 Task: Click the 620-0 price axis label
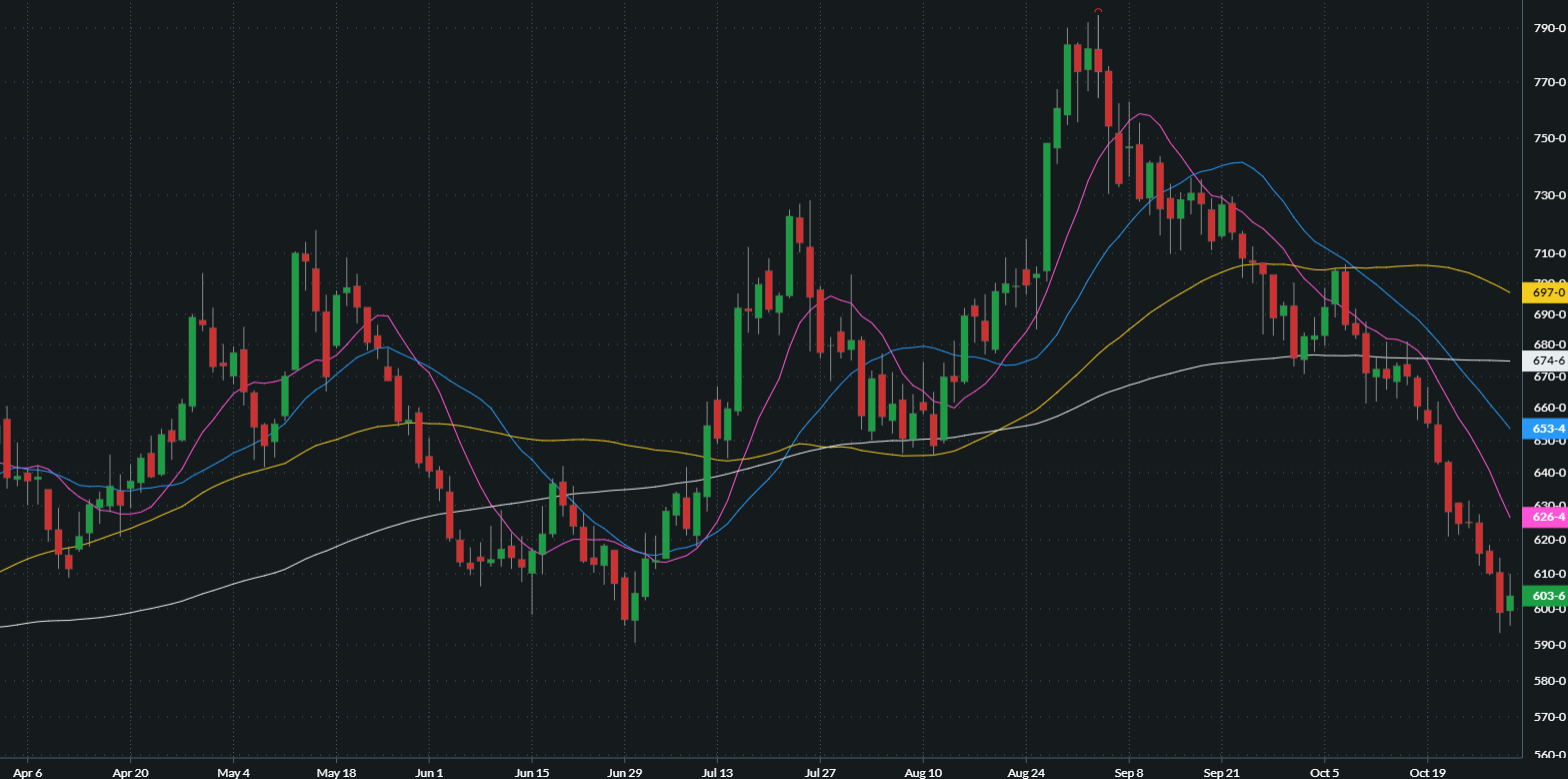coord(1548,540)
